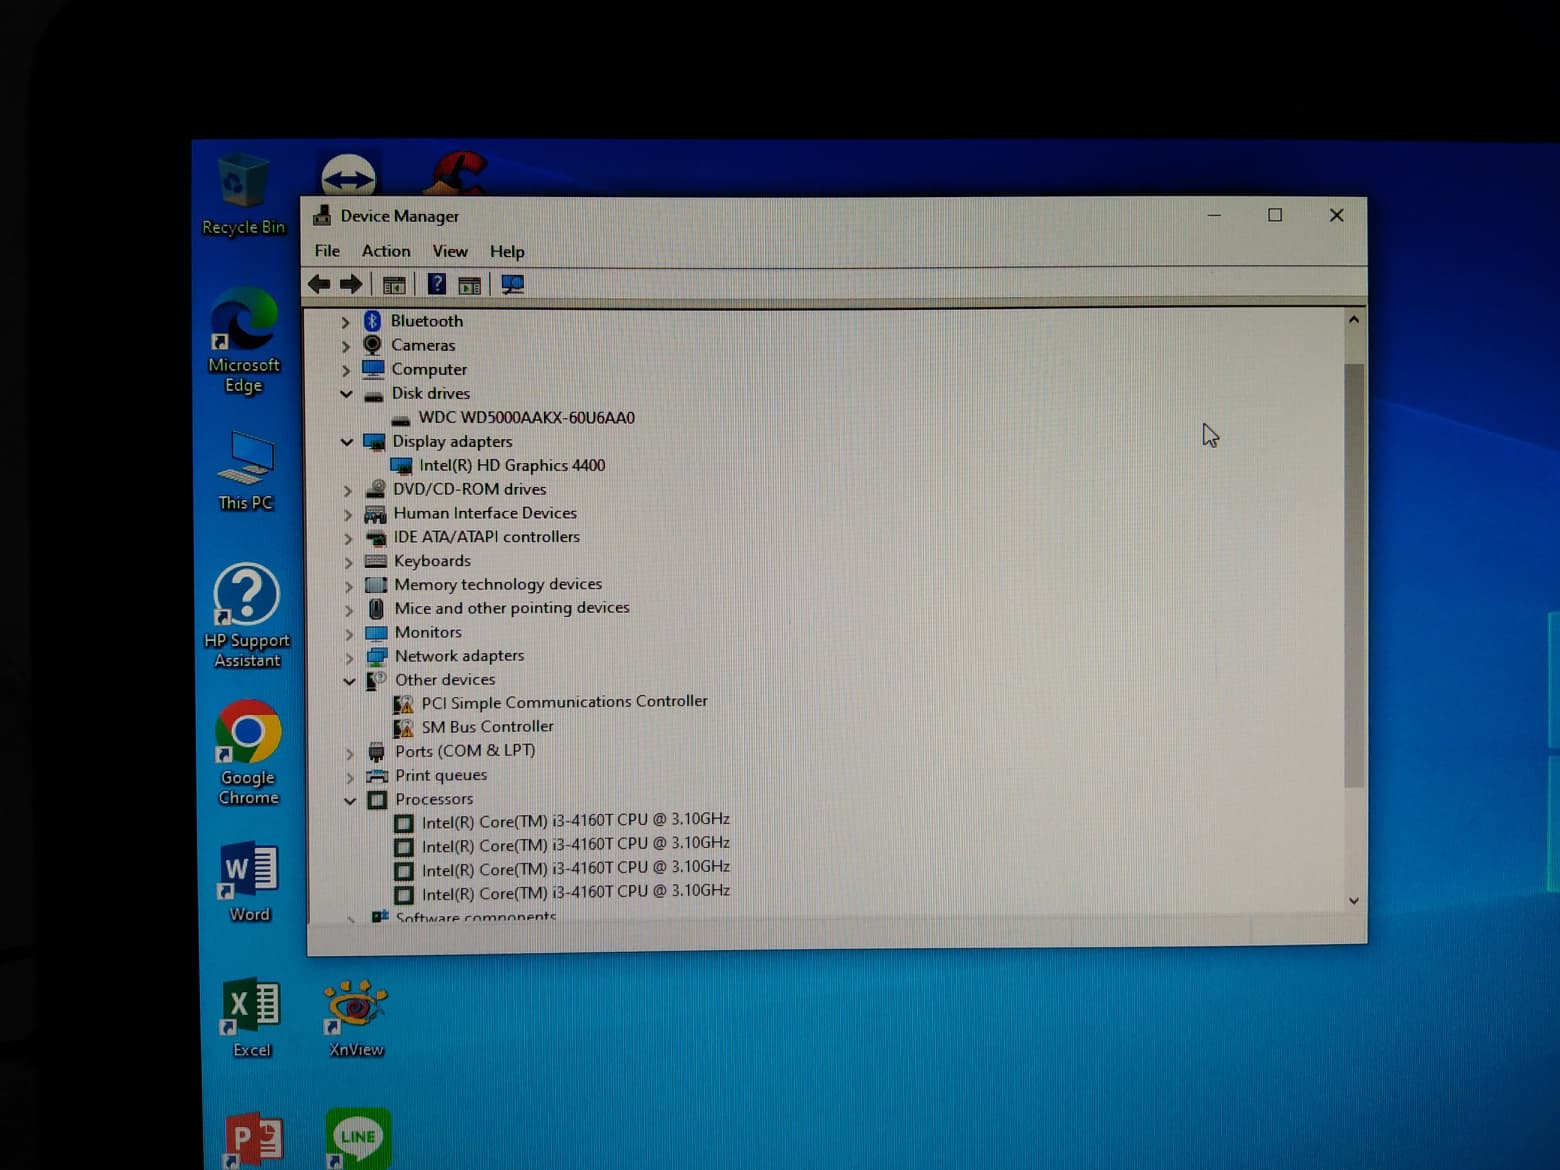Select the last Intel Core i3-4160T processor entry

pyautogui.click(x=575, y=893)
